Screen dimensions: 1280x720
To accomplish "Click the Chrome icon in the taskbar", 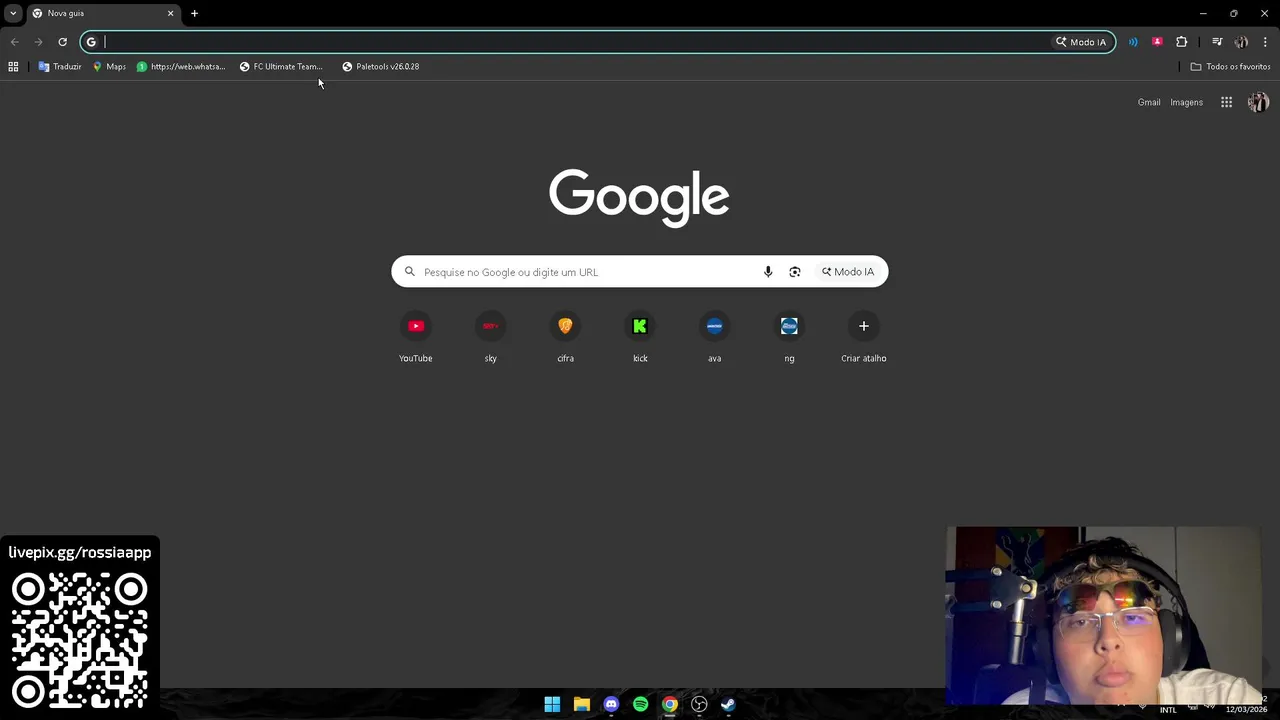I will pos(670,704).
